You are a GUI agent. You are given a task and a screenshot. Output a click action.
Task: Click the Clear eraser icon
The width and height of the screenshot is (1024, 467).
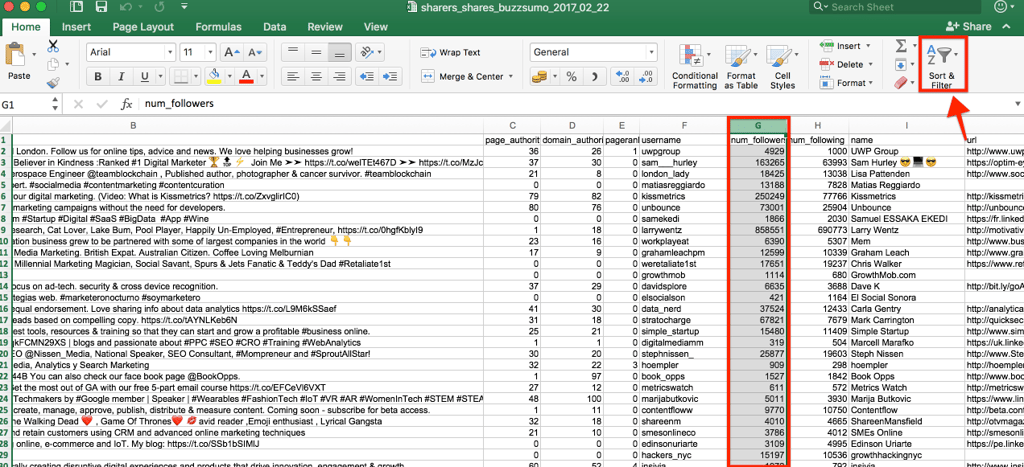coord(900,83)
